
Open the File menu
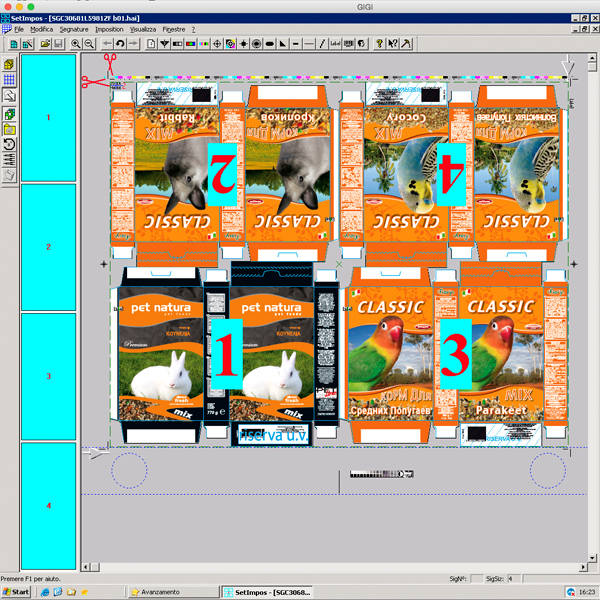(x=19, y=29)
